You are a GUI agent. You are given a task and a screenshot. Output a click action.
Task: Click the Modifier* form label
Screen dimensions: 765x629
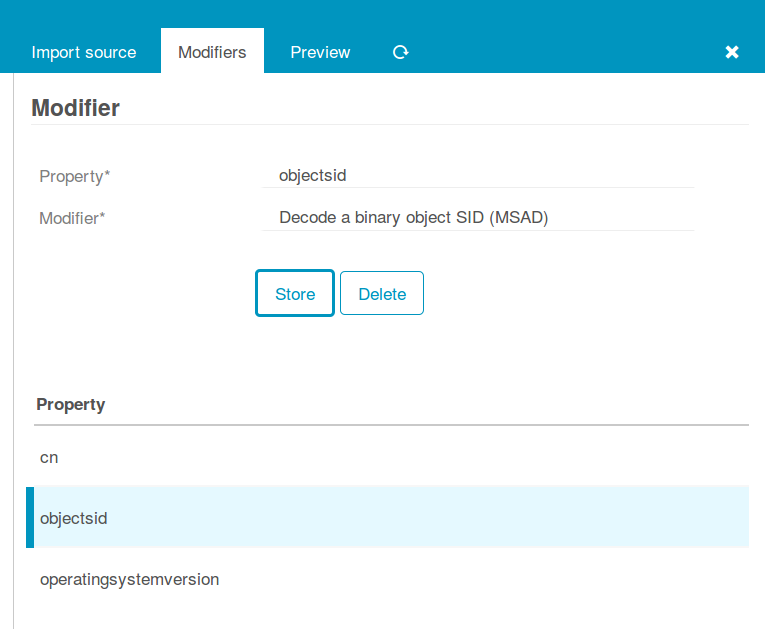(72, 217)
